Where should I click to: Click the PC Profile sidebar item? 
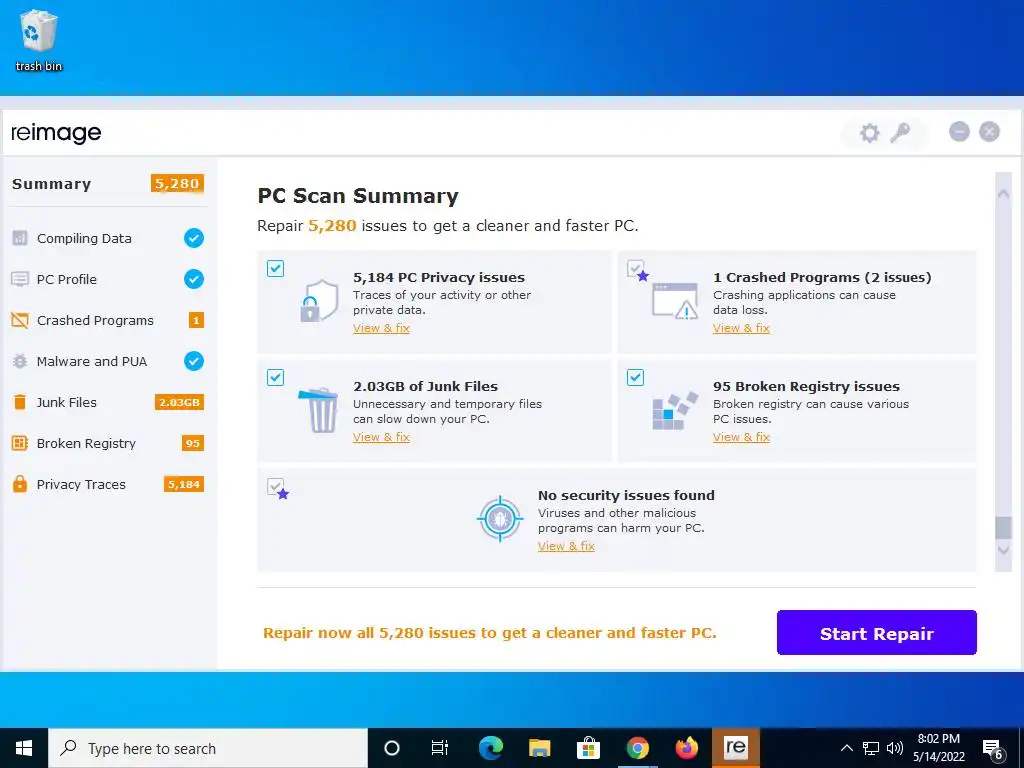coord(108,279)
